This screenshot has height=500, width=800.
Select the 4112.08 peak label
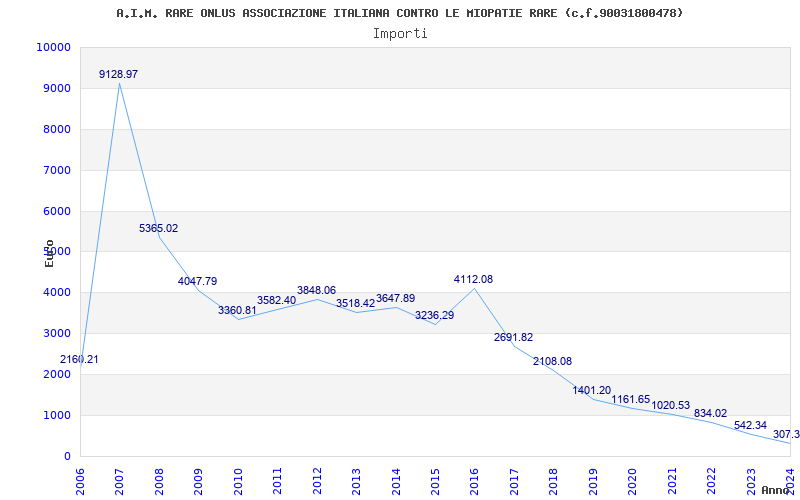(x=473, y=280)
